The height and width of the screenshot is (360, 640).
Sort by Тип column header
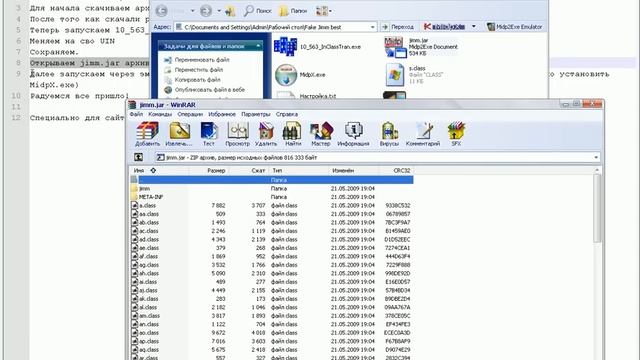pos(298,170)
